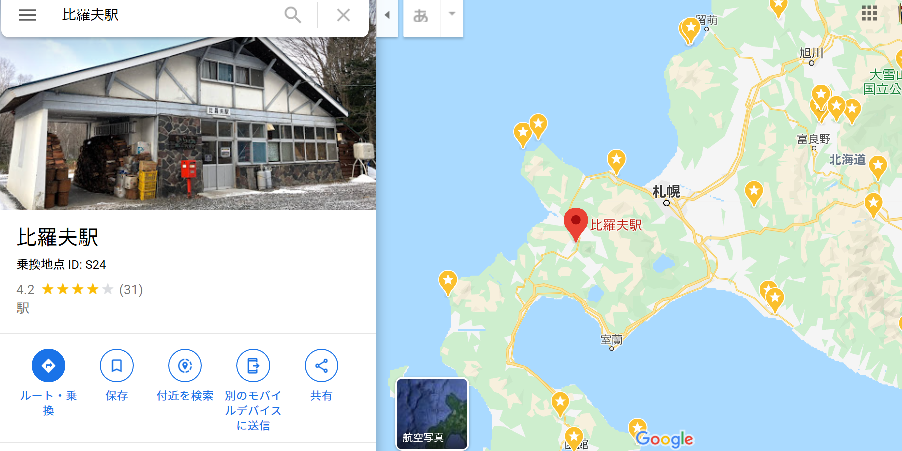The image size is (902, 451).
Task: Open the (31) reviews link
Action: (x=131, y=289)
